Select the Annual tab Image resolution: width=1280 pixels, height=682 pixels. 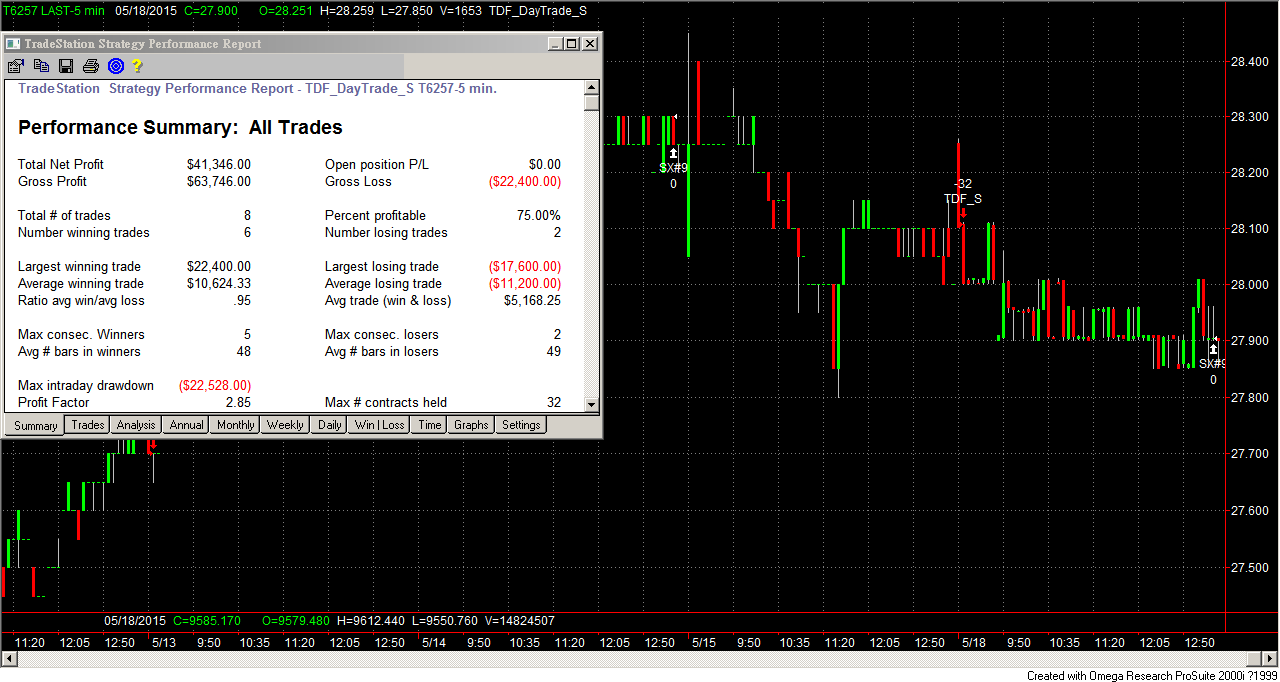[x=187, y=425]
